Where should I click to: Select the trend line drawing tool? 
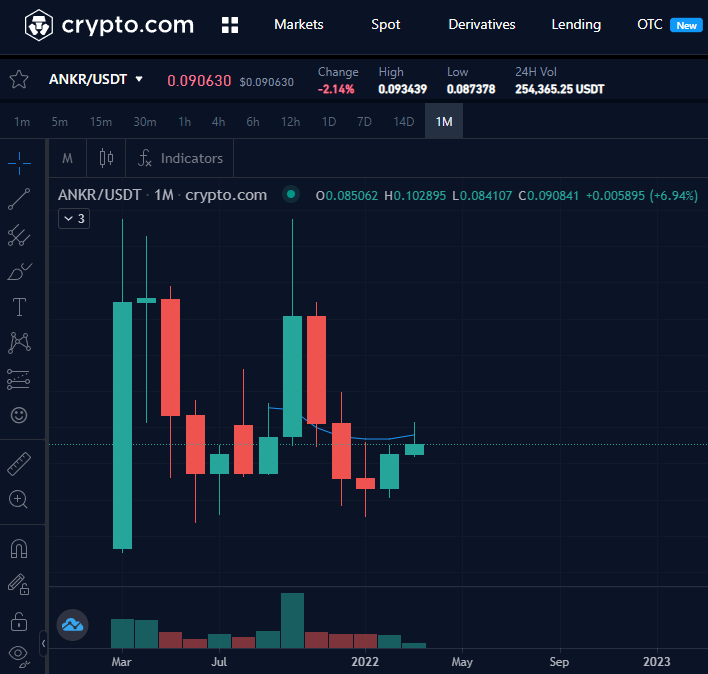(x=19, y=199)
